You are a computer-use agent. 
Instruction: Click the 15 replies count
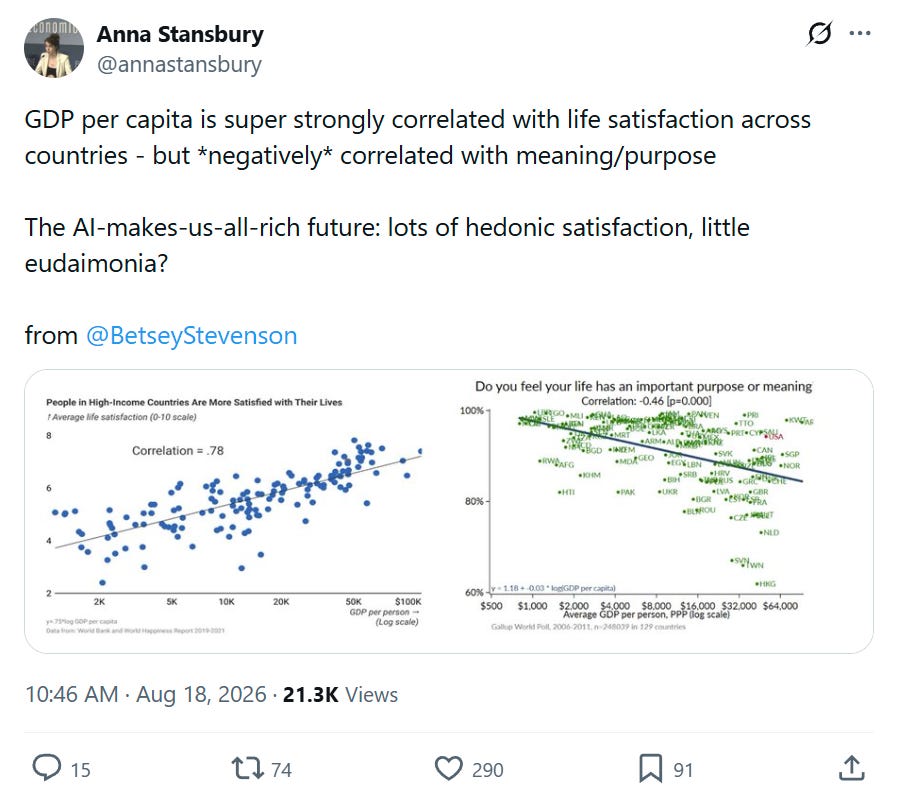point(81,770)
